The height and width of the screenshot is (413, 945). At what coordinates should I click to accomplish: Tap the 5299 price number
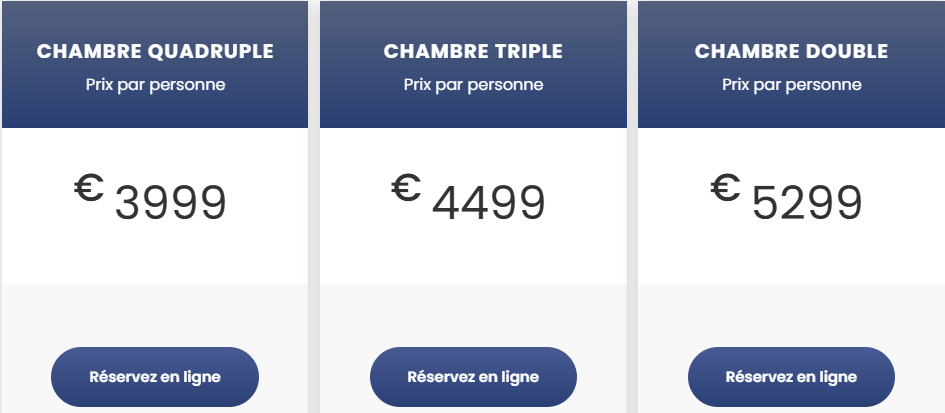806,203
